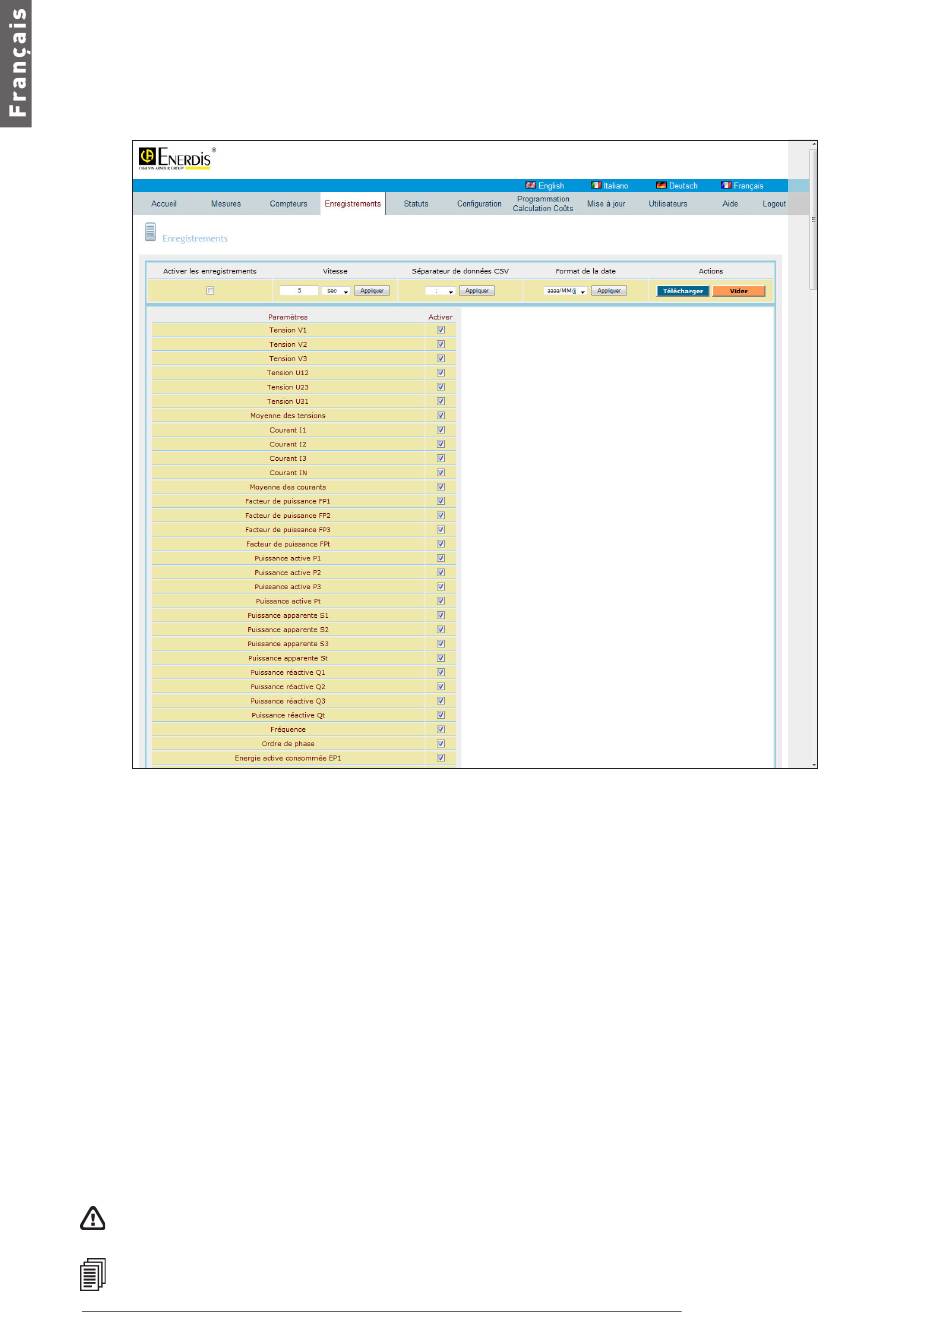The height and width of the screenshot is (1344, 950).
Task: Open the Accueil tab
Action: 164,204
